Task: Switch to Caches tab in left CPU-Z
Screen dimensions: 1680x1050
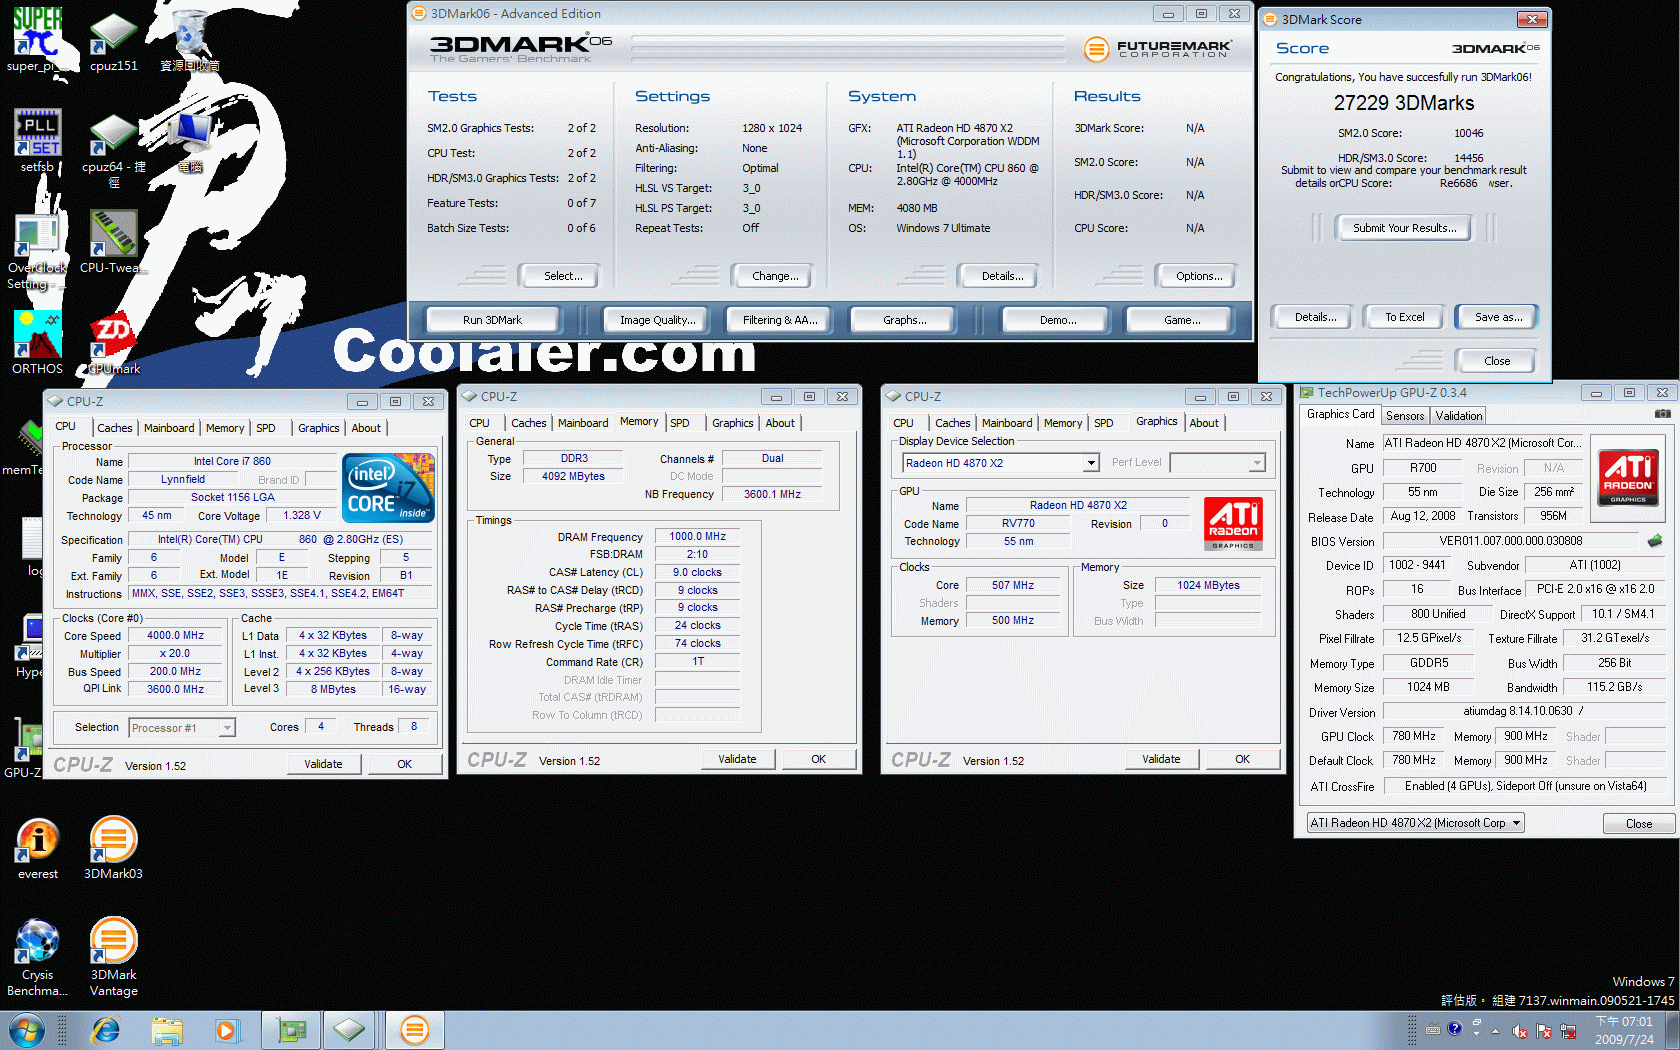Action: (114, 428)
